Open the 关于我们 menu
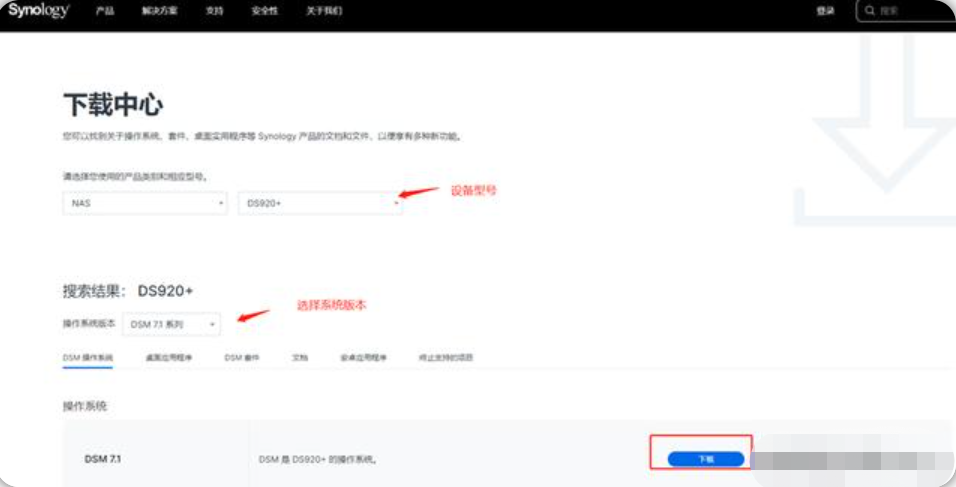This screenshot has height=487, width=956. click(x=324, y=11)
